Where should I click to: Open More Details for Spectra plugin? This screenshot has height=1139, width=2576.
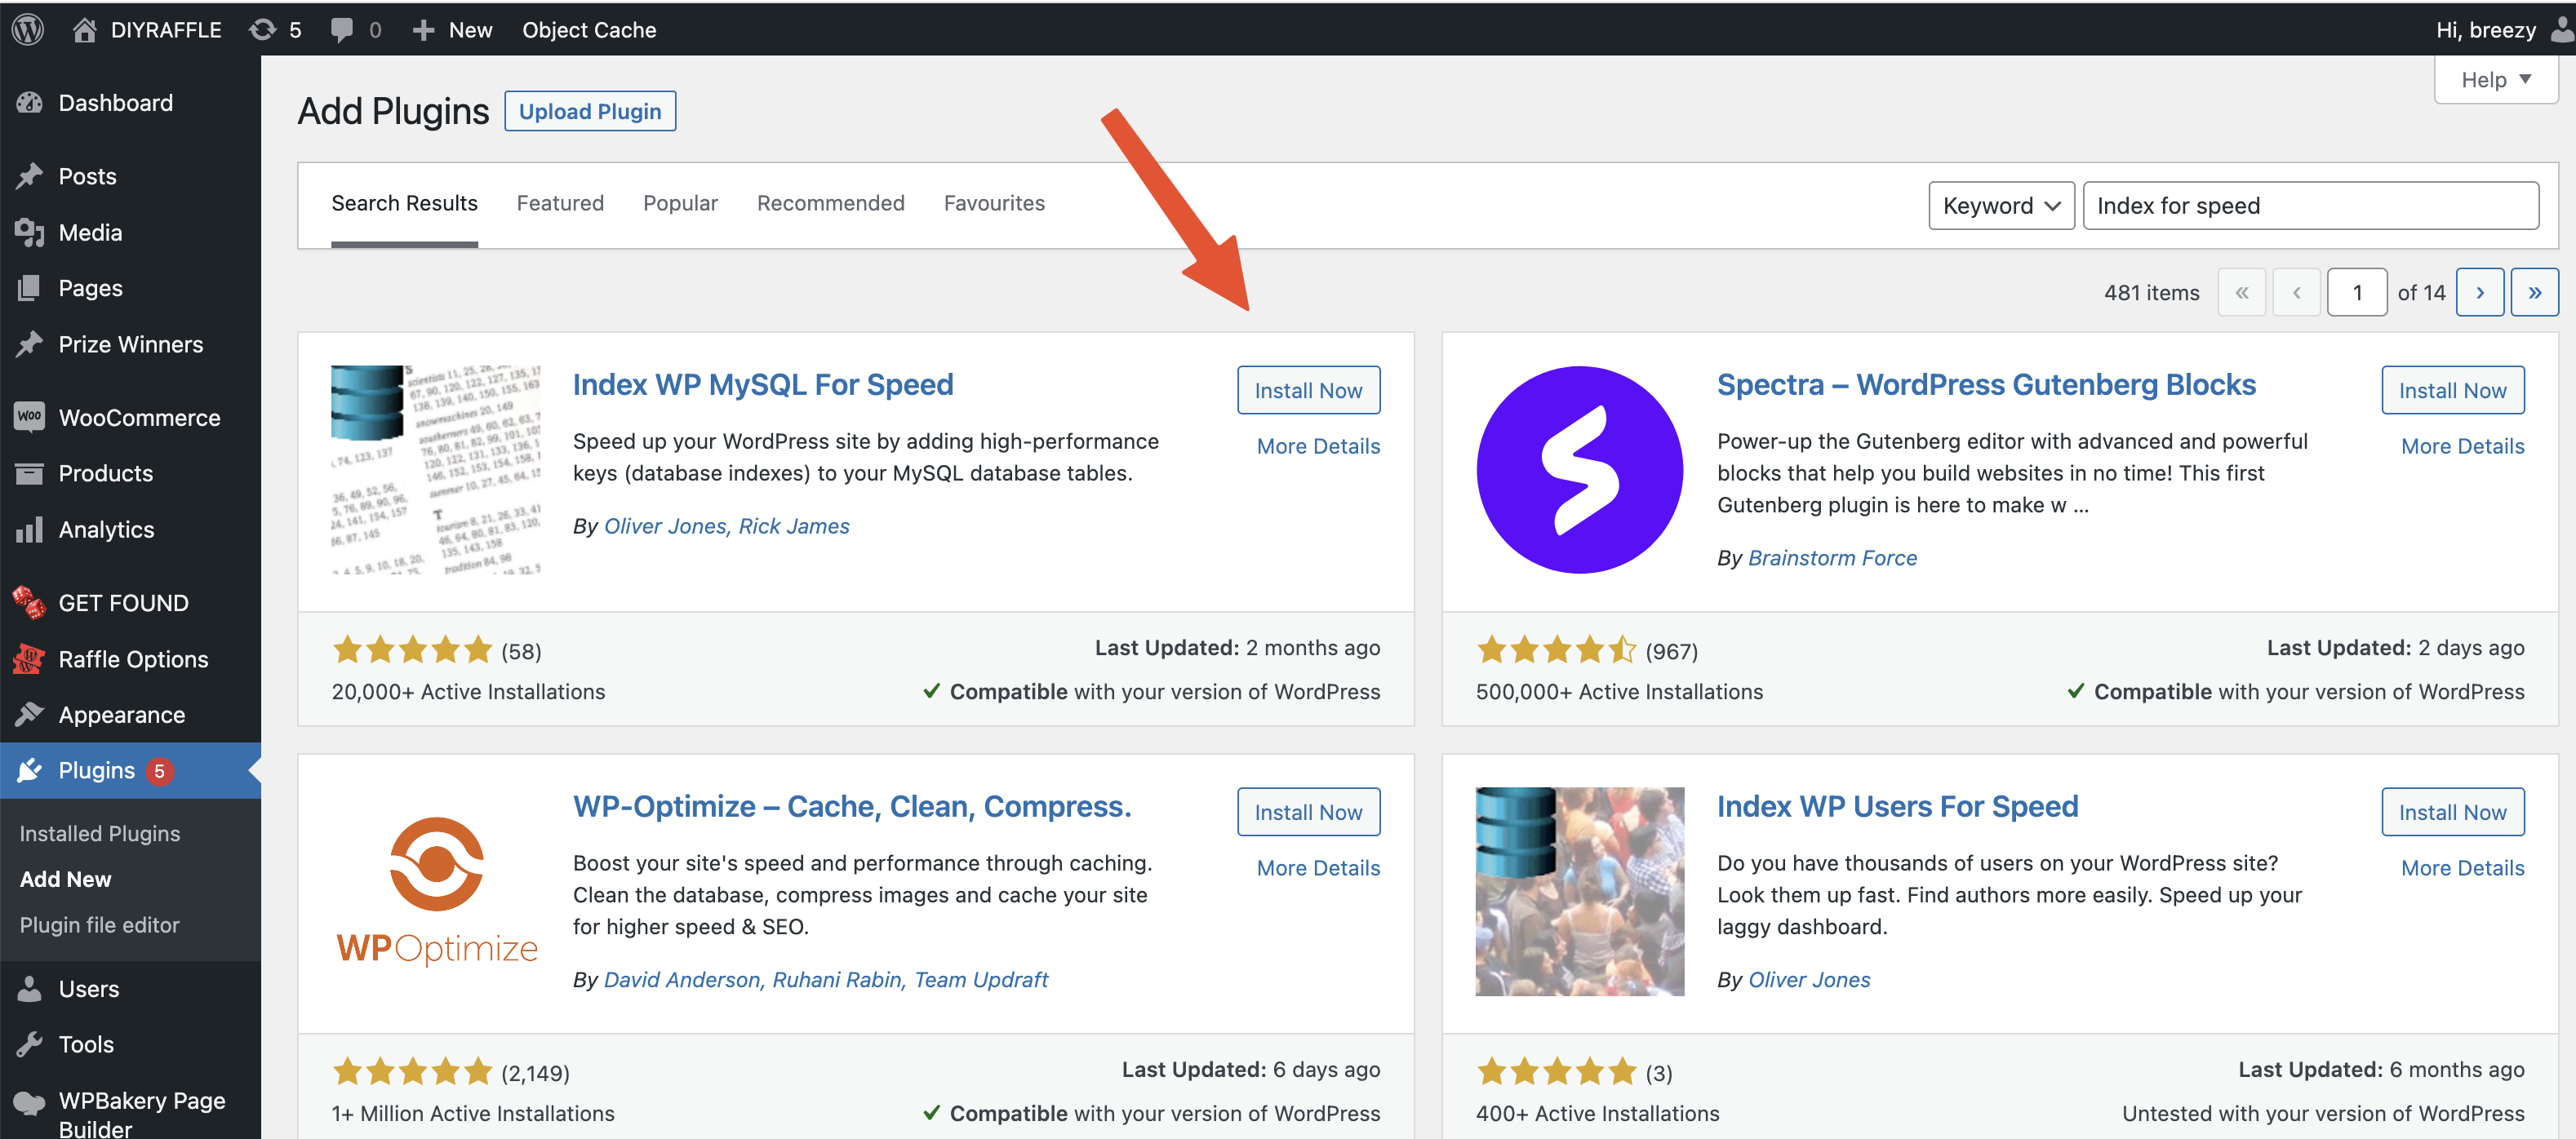[x=2462, y=446]
